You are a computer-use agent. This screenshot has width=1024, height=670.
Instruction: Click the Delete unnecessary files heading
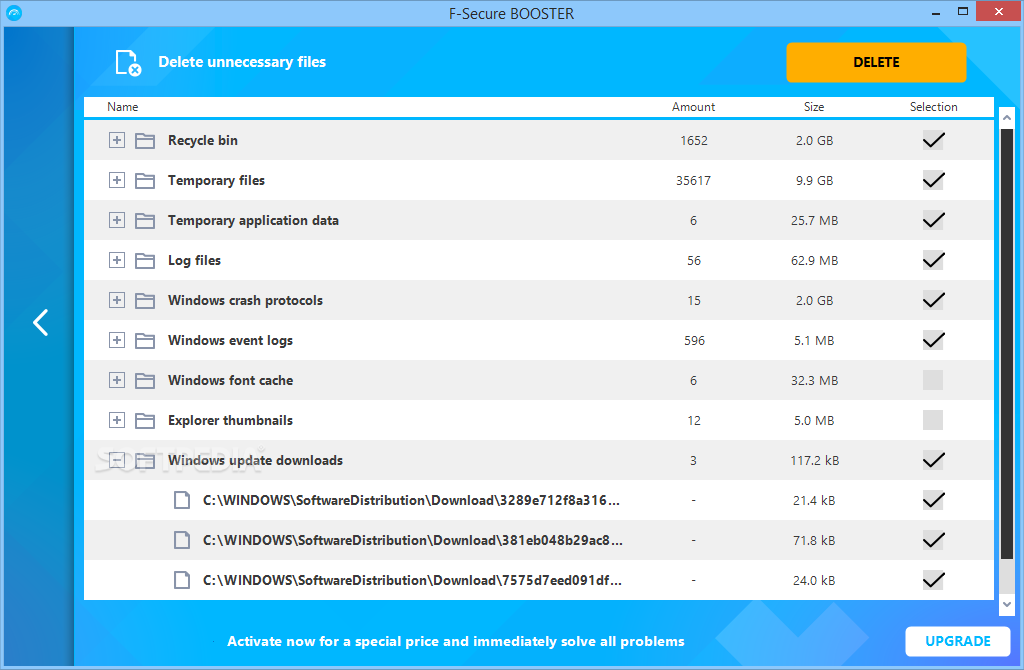point(242,62)
